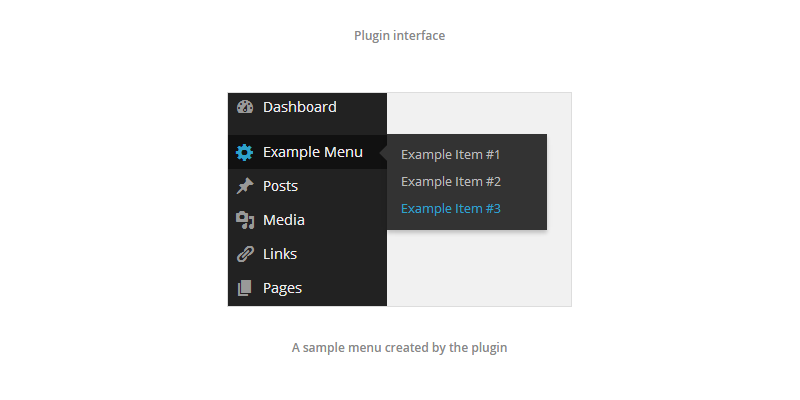Click the Plugin interface heading text

coord(399,36)
